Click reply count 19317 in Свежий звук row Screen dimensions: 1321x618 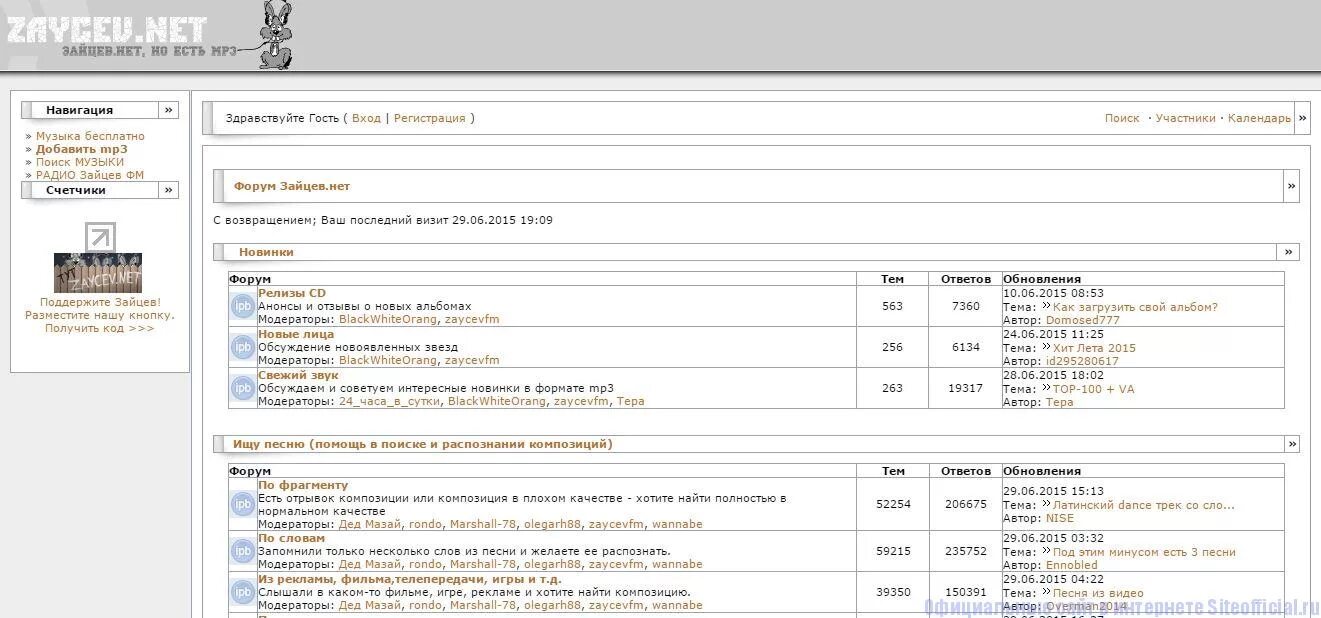click(x=965, y=388)
